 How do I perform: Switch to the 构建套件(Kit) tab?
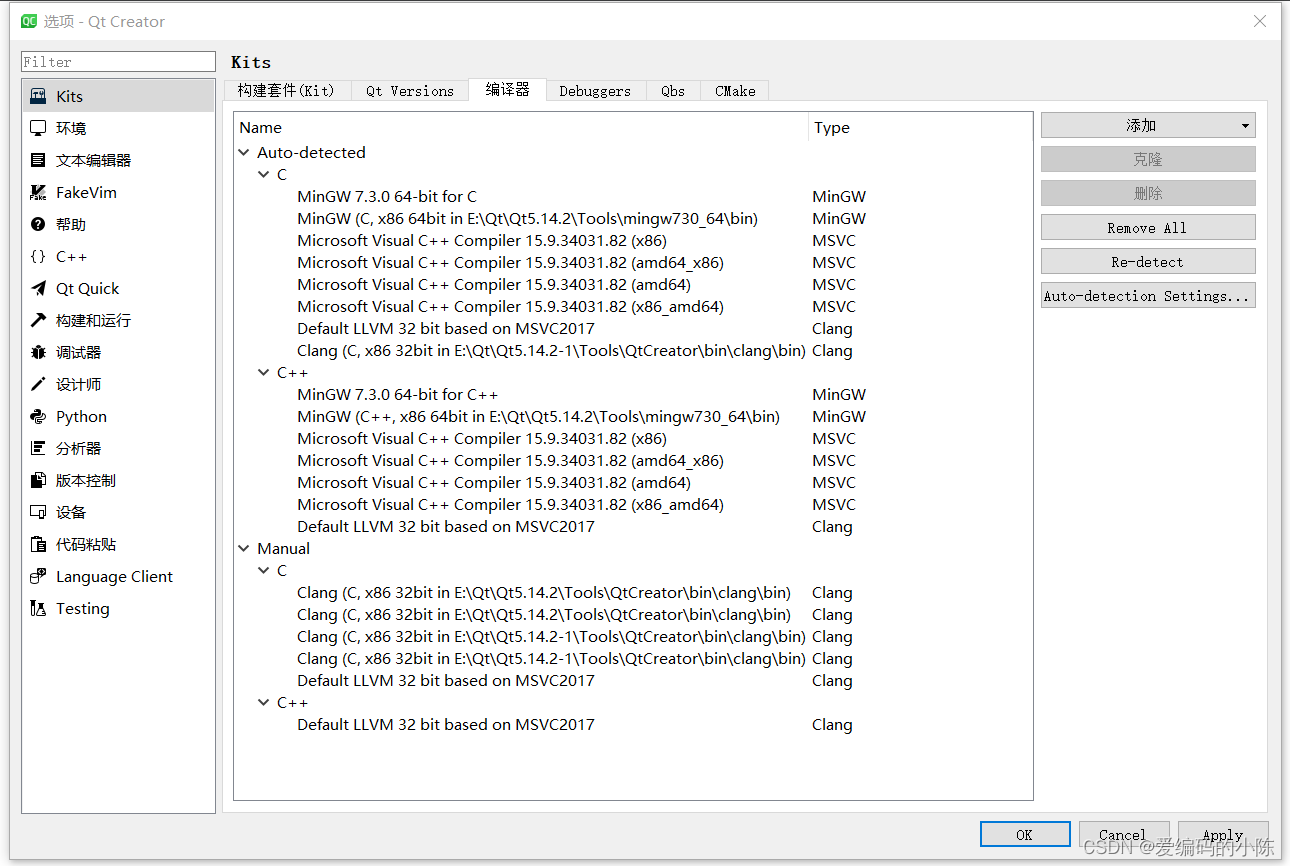[x=286, y=91]
